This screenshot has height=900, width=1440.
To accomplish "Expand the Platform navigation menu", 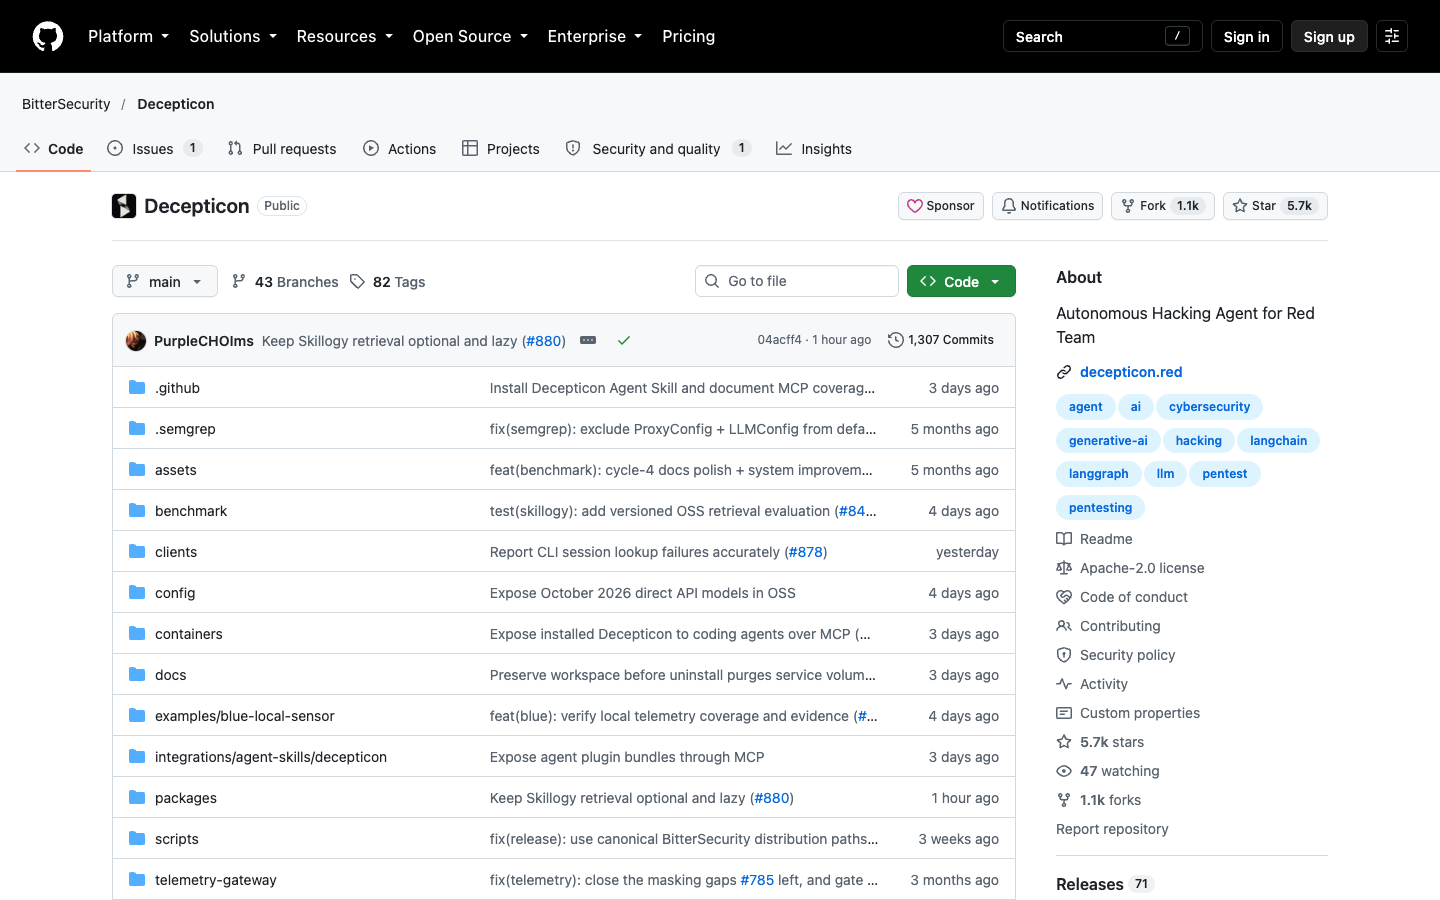I will coord(128,36).
